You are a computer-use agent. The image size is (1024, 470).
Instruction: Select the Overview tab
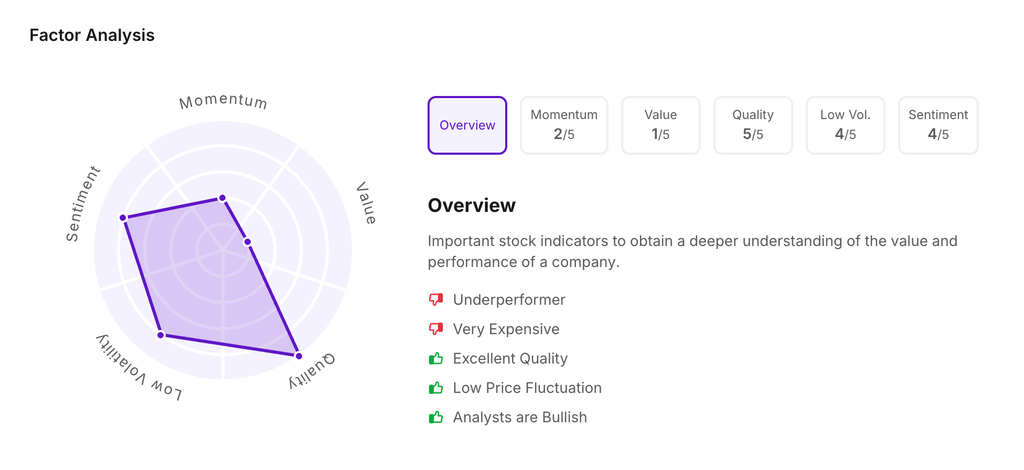tap(467, 125)
